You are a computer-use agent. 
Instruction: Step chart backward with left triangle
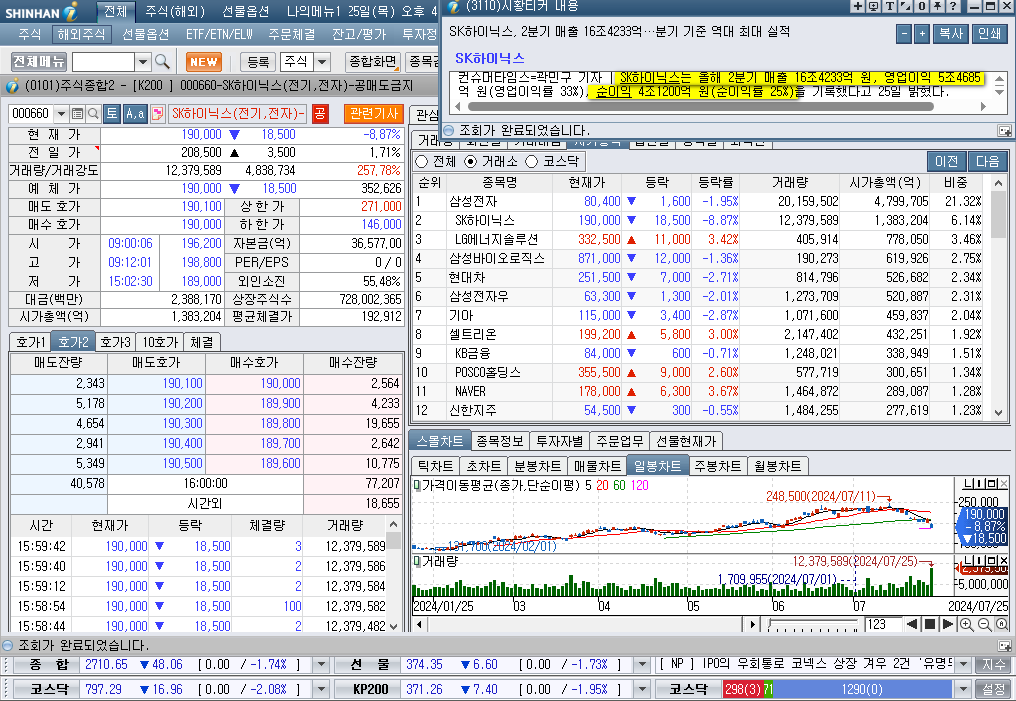pyautogui.click(x=912, y=625)
